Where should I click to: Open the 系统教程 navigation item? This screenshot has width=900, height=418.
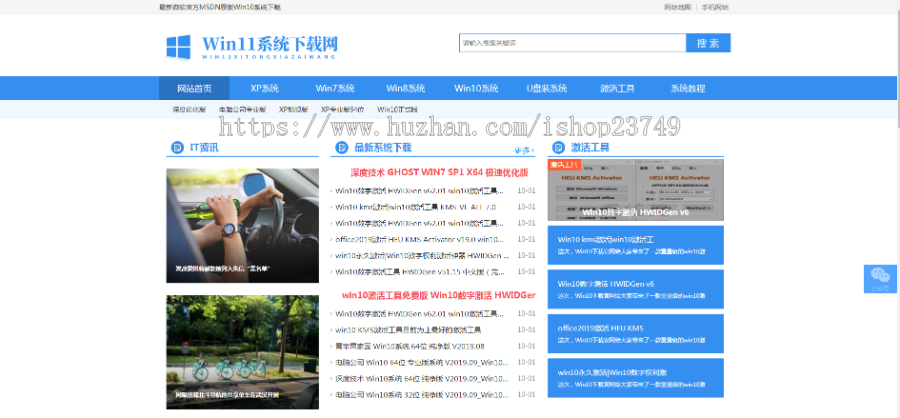pyautogui.click(x=688, y=88)
